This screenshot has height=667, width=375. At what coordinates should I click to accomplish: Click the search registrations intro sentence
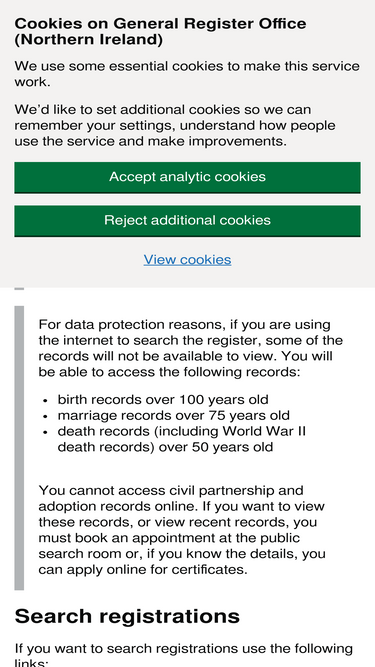tap(184, 656)
